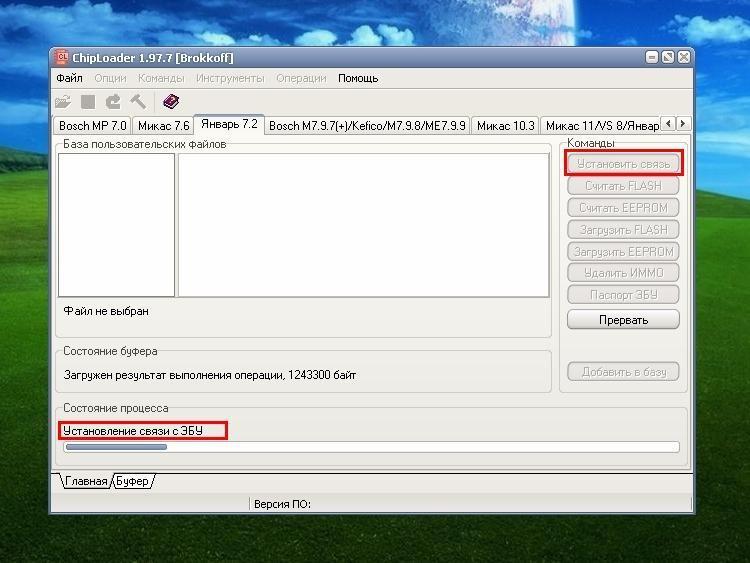Open the Помощь menu
The height and width of the screenshot is (563, 750).
[358, 78]
